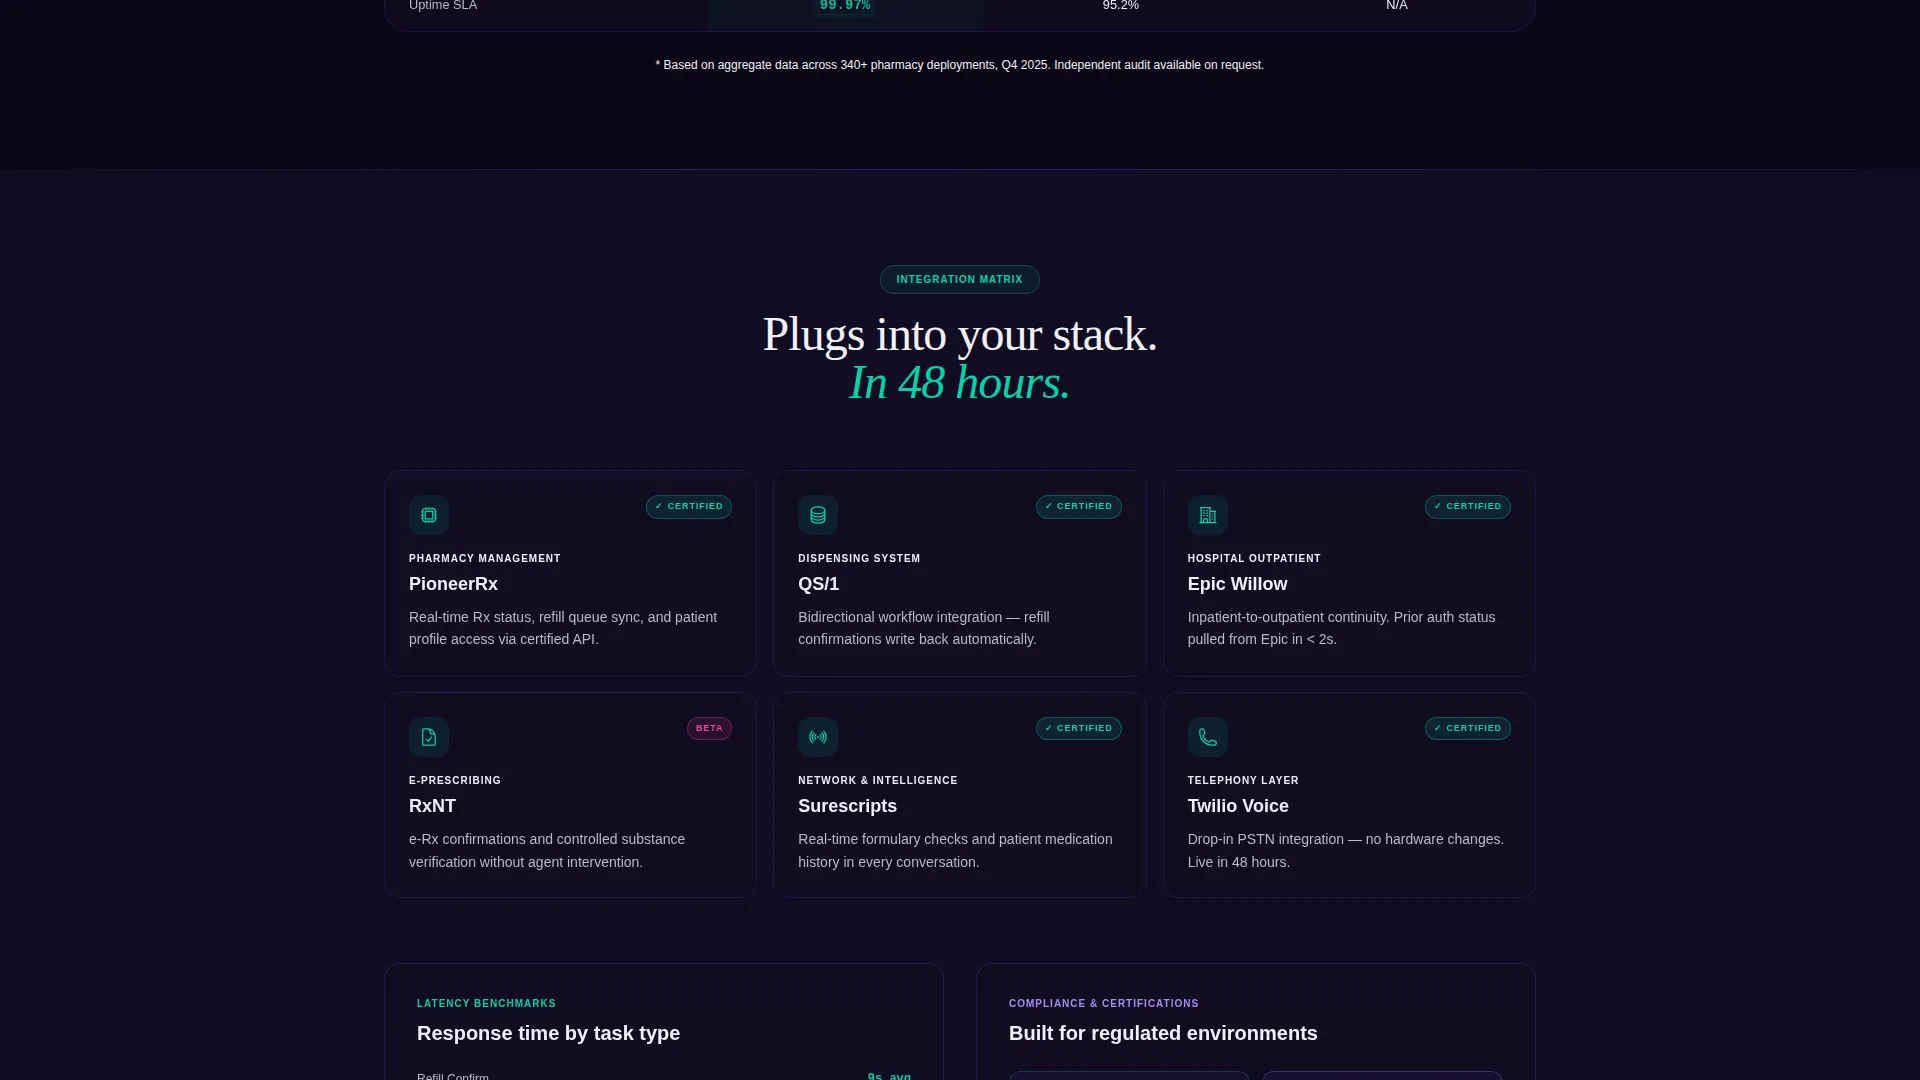Click the Twilio Voice phone icon

(x=1208, y=737)
